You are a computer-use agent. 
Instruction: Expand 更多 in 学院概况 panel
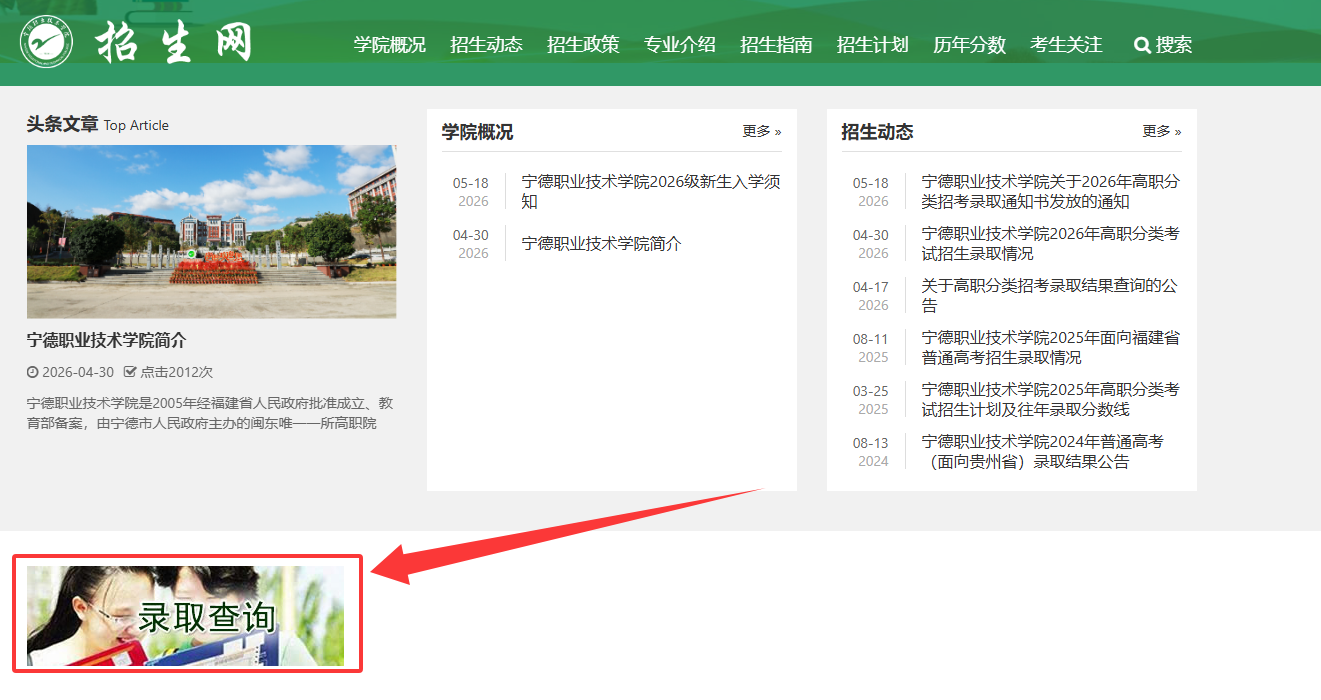pyautogui.click(x=762, y=131)
